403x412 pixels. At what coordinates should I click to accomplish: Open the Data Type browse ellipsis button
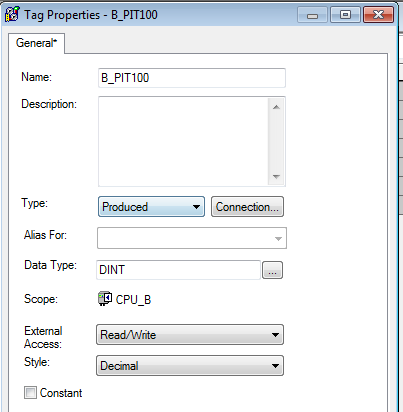tap(272, 270)
